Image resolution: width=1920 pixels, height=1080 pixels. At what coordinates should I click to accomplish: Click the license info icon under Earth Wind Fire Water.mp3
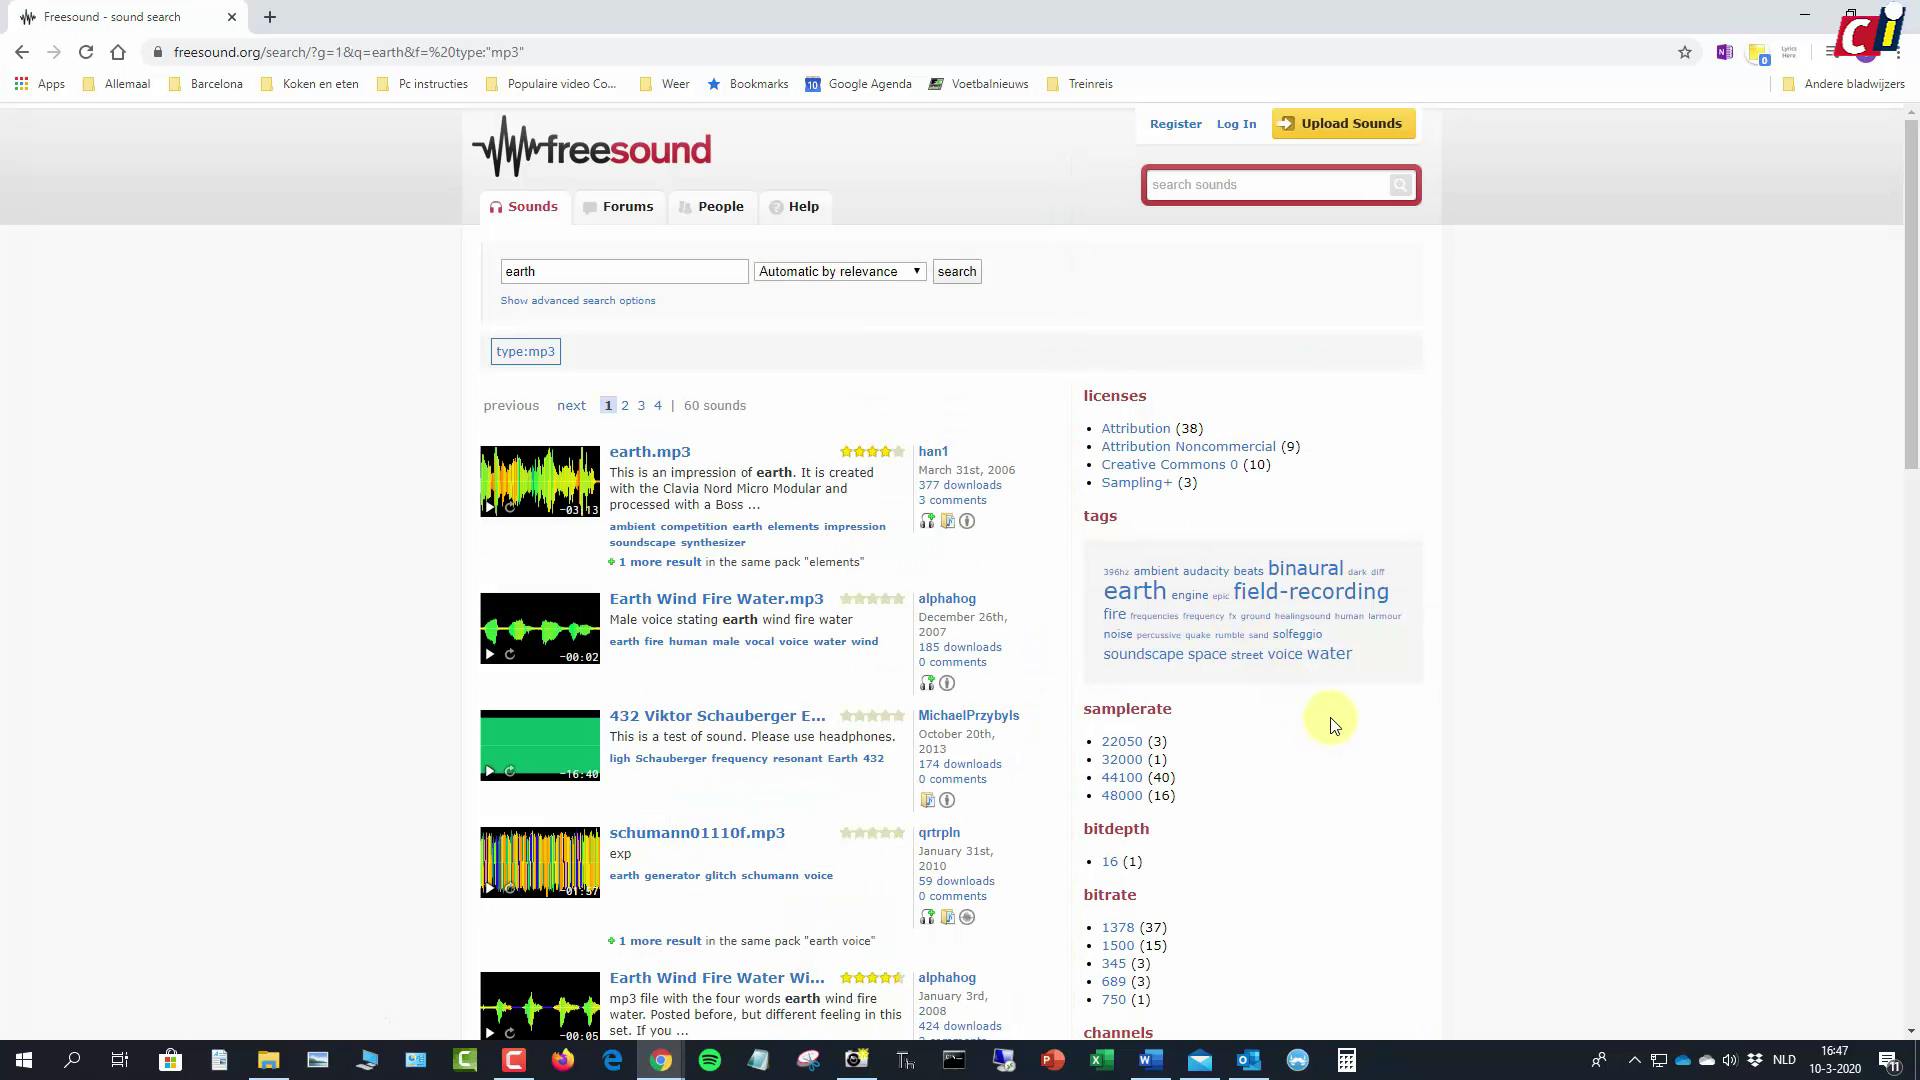(947, 683)
